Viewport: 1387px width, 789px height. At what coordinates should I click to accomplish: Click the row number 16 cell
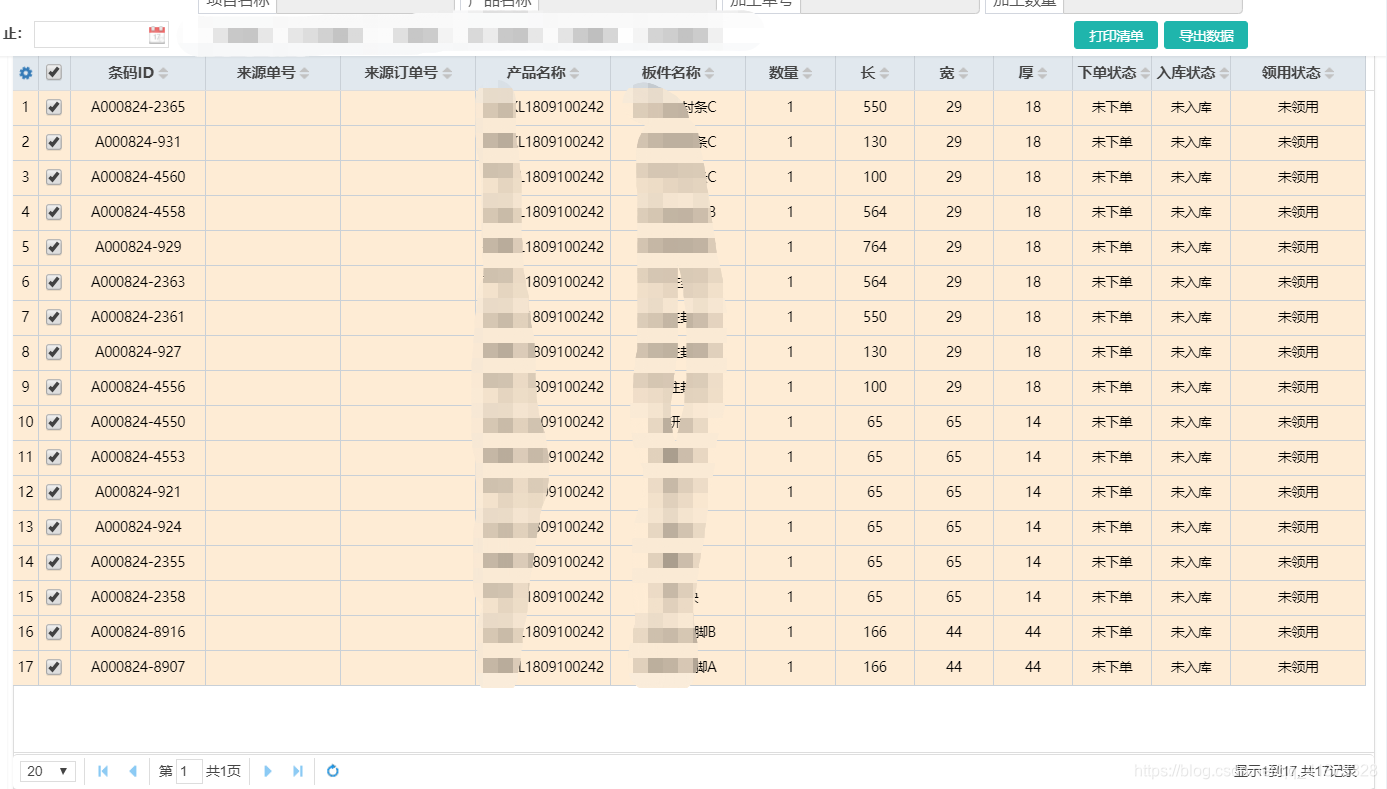(x=26, y=632)
